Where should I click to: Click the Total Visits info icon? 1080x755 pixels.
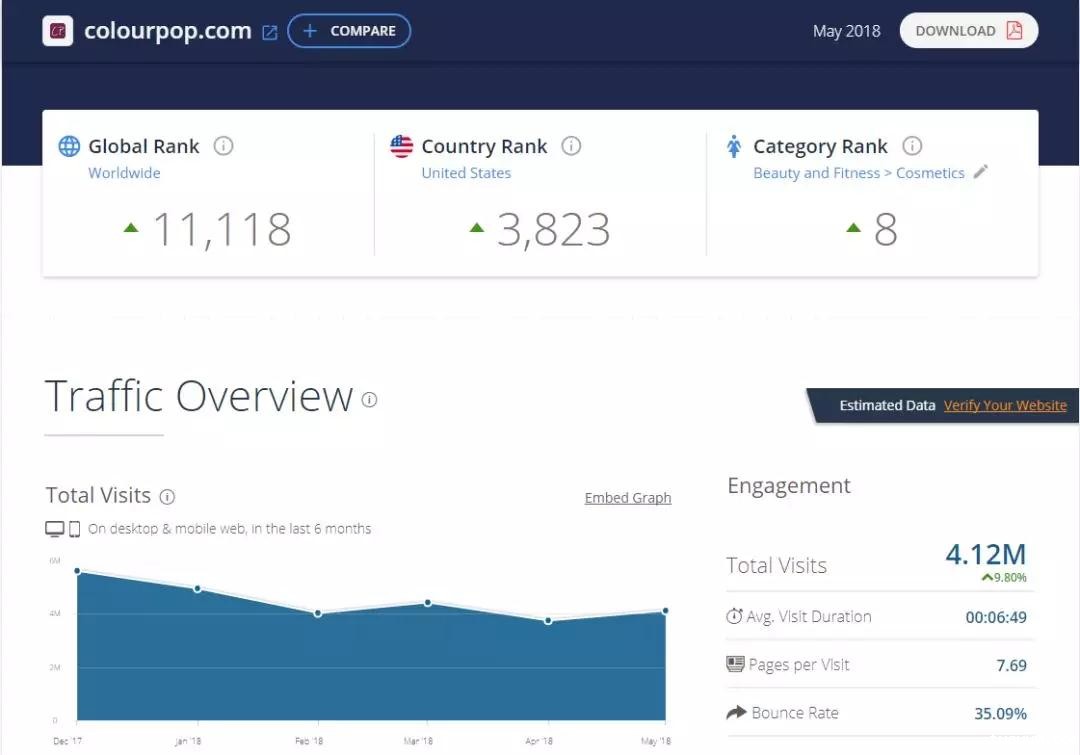click(167, 496)
